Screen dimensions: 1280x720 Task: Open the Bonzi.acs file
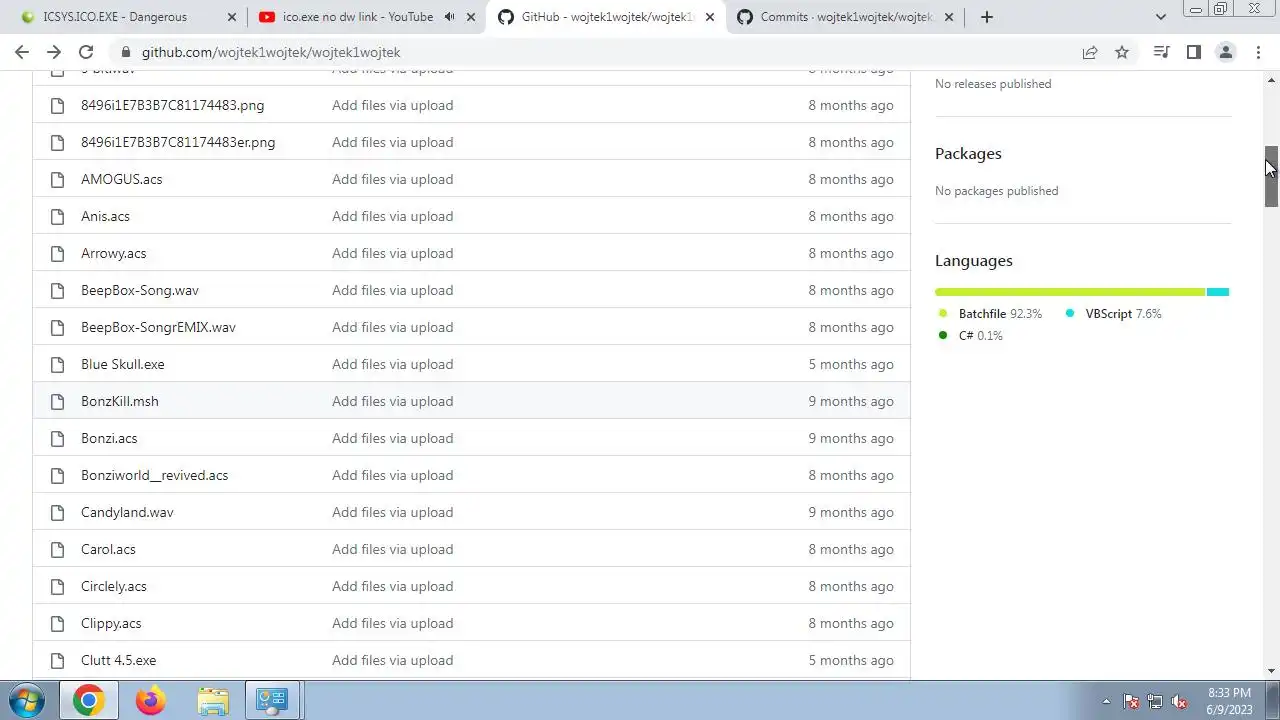pyautogui.click(x=109, y=438)
